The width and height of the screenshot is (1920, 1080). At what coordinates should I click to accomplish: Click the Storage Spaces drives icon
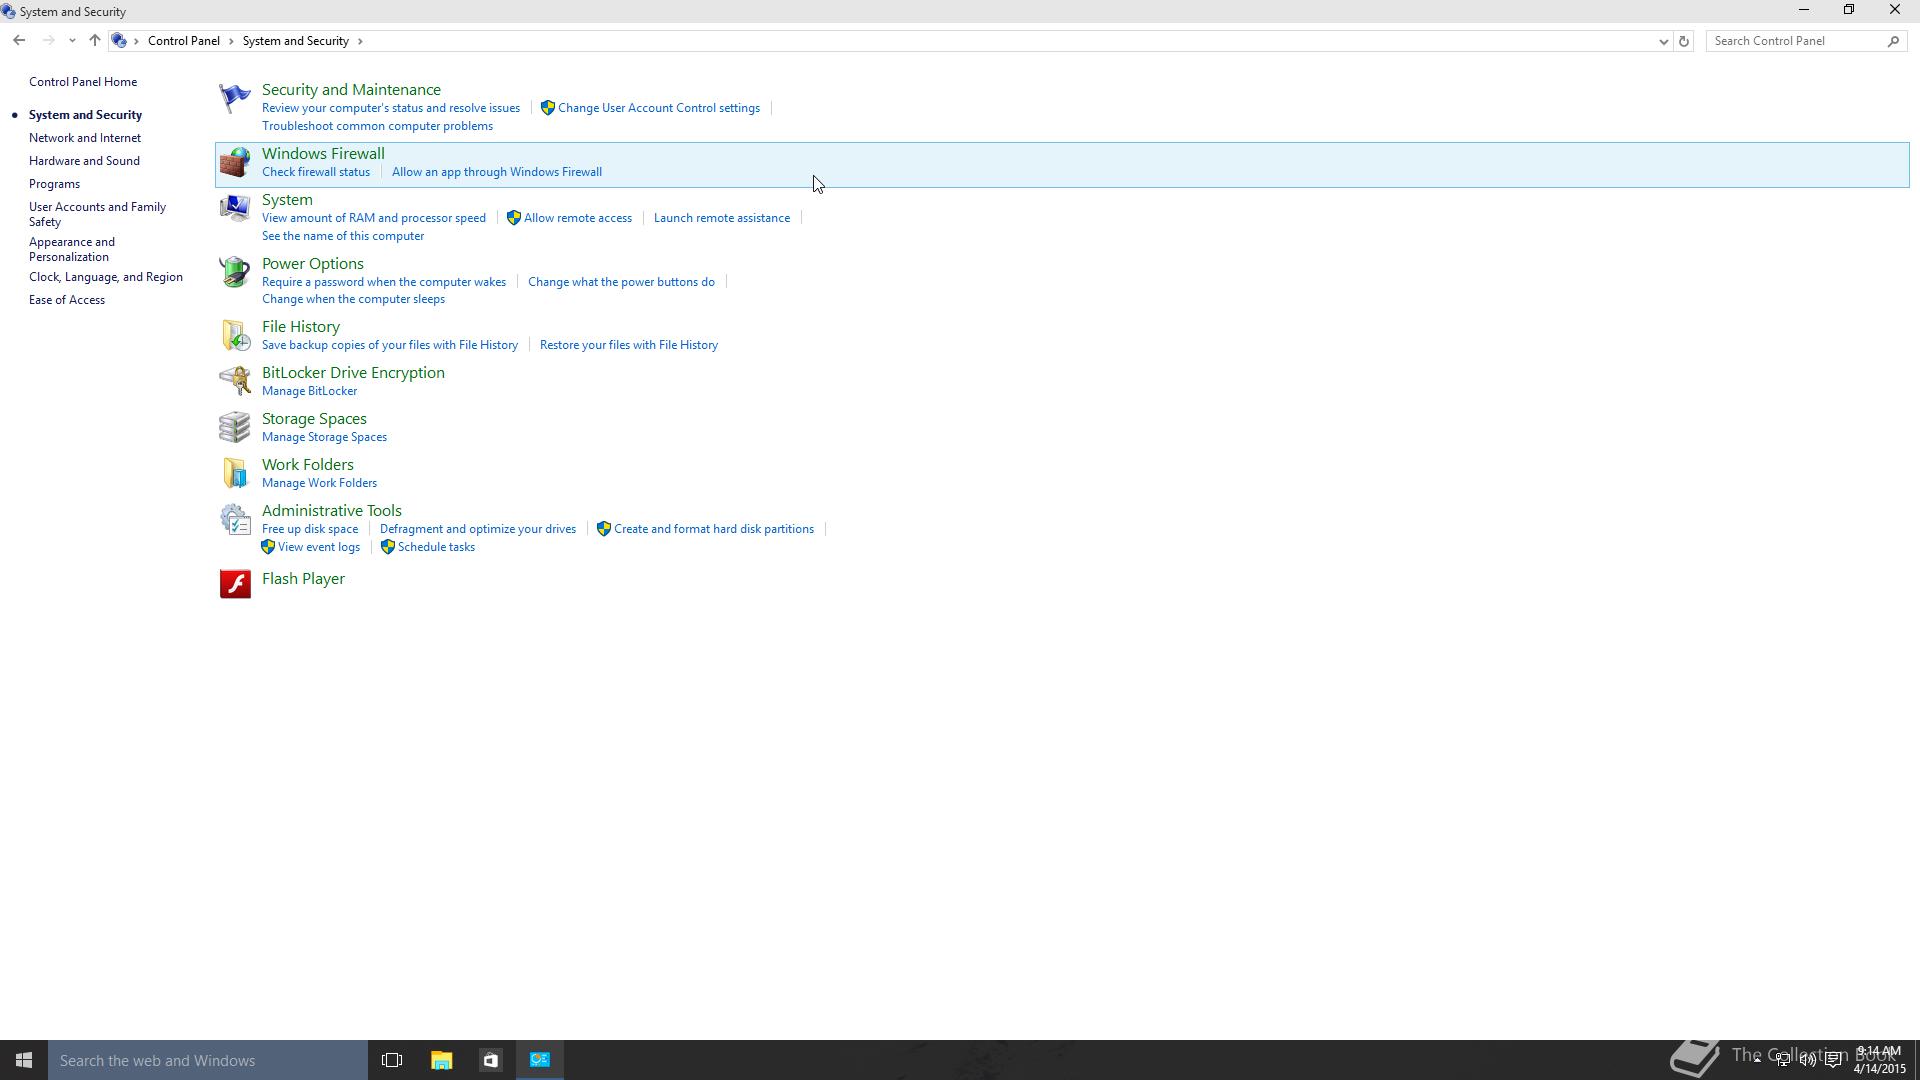pyautogui.click(x=235, y=427)
